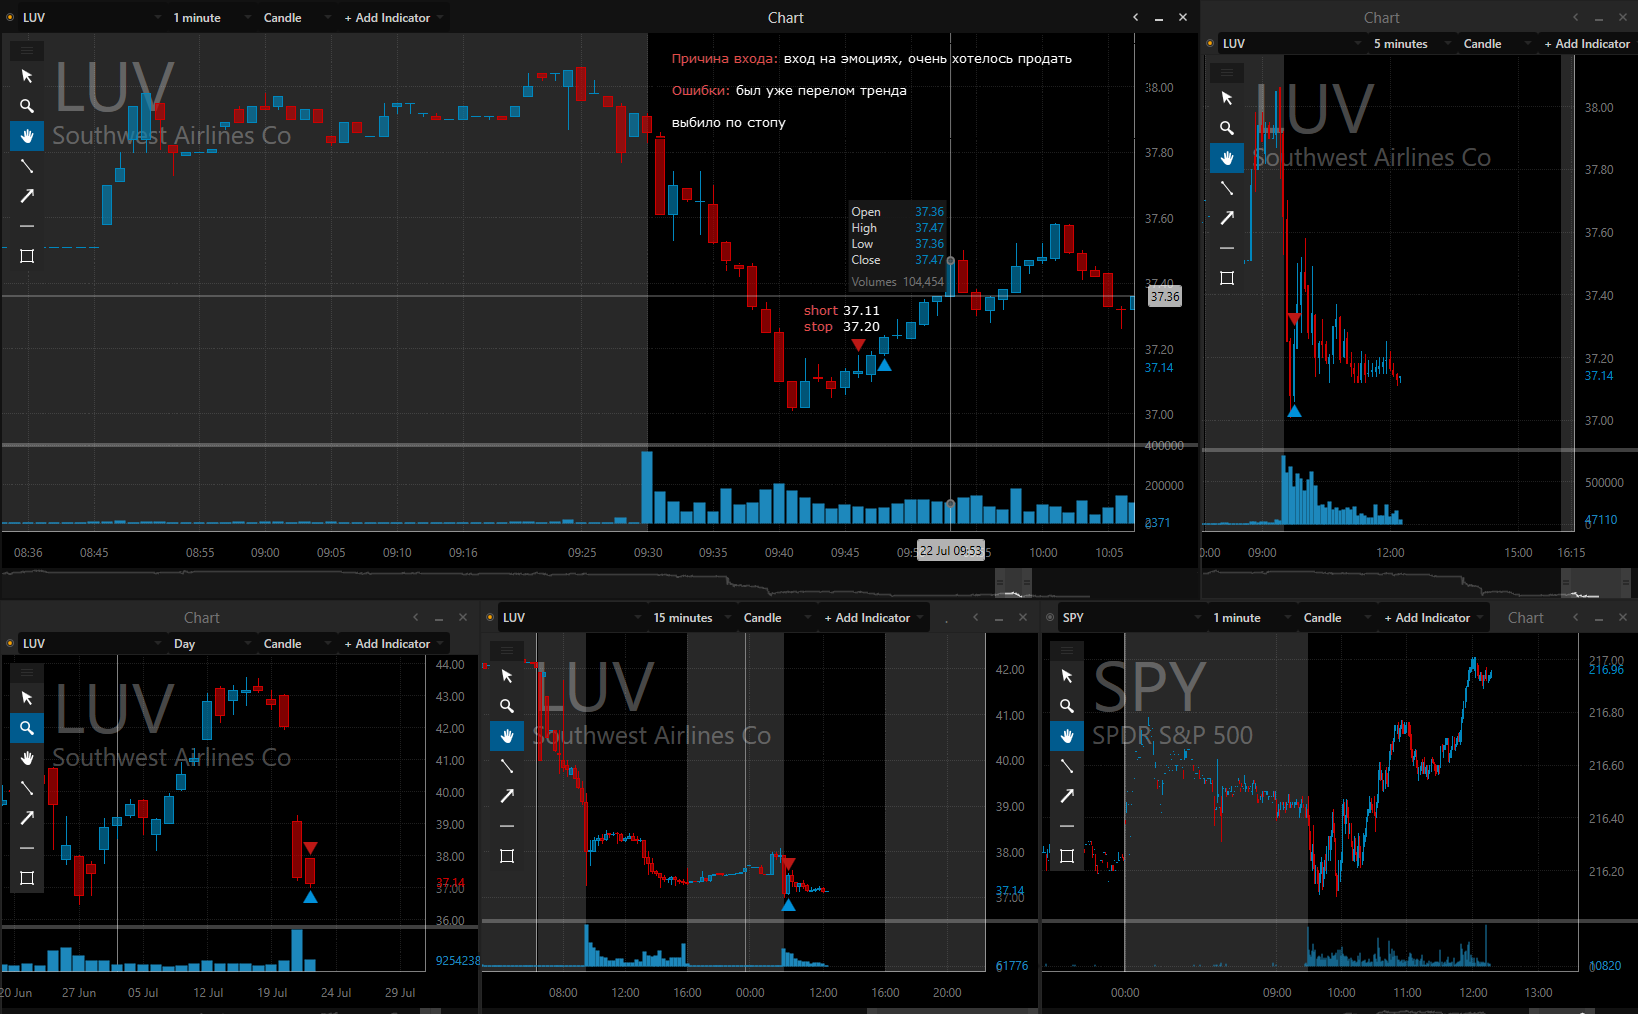Open 5 minutes timeframe dropdown
Image resolution: width=1638 pixels, height=1014 pixels.
[1410, 44]
